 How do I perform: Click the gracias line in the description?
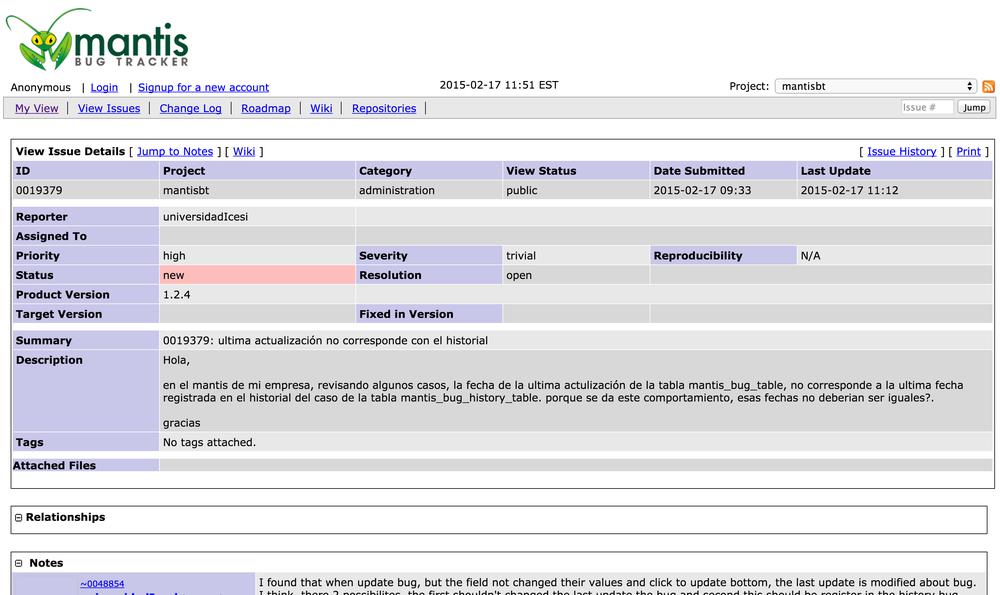tap(181, 423)
